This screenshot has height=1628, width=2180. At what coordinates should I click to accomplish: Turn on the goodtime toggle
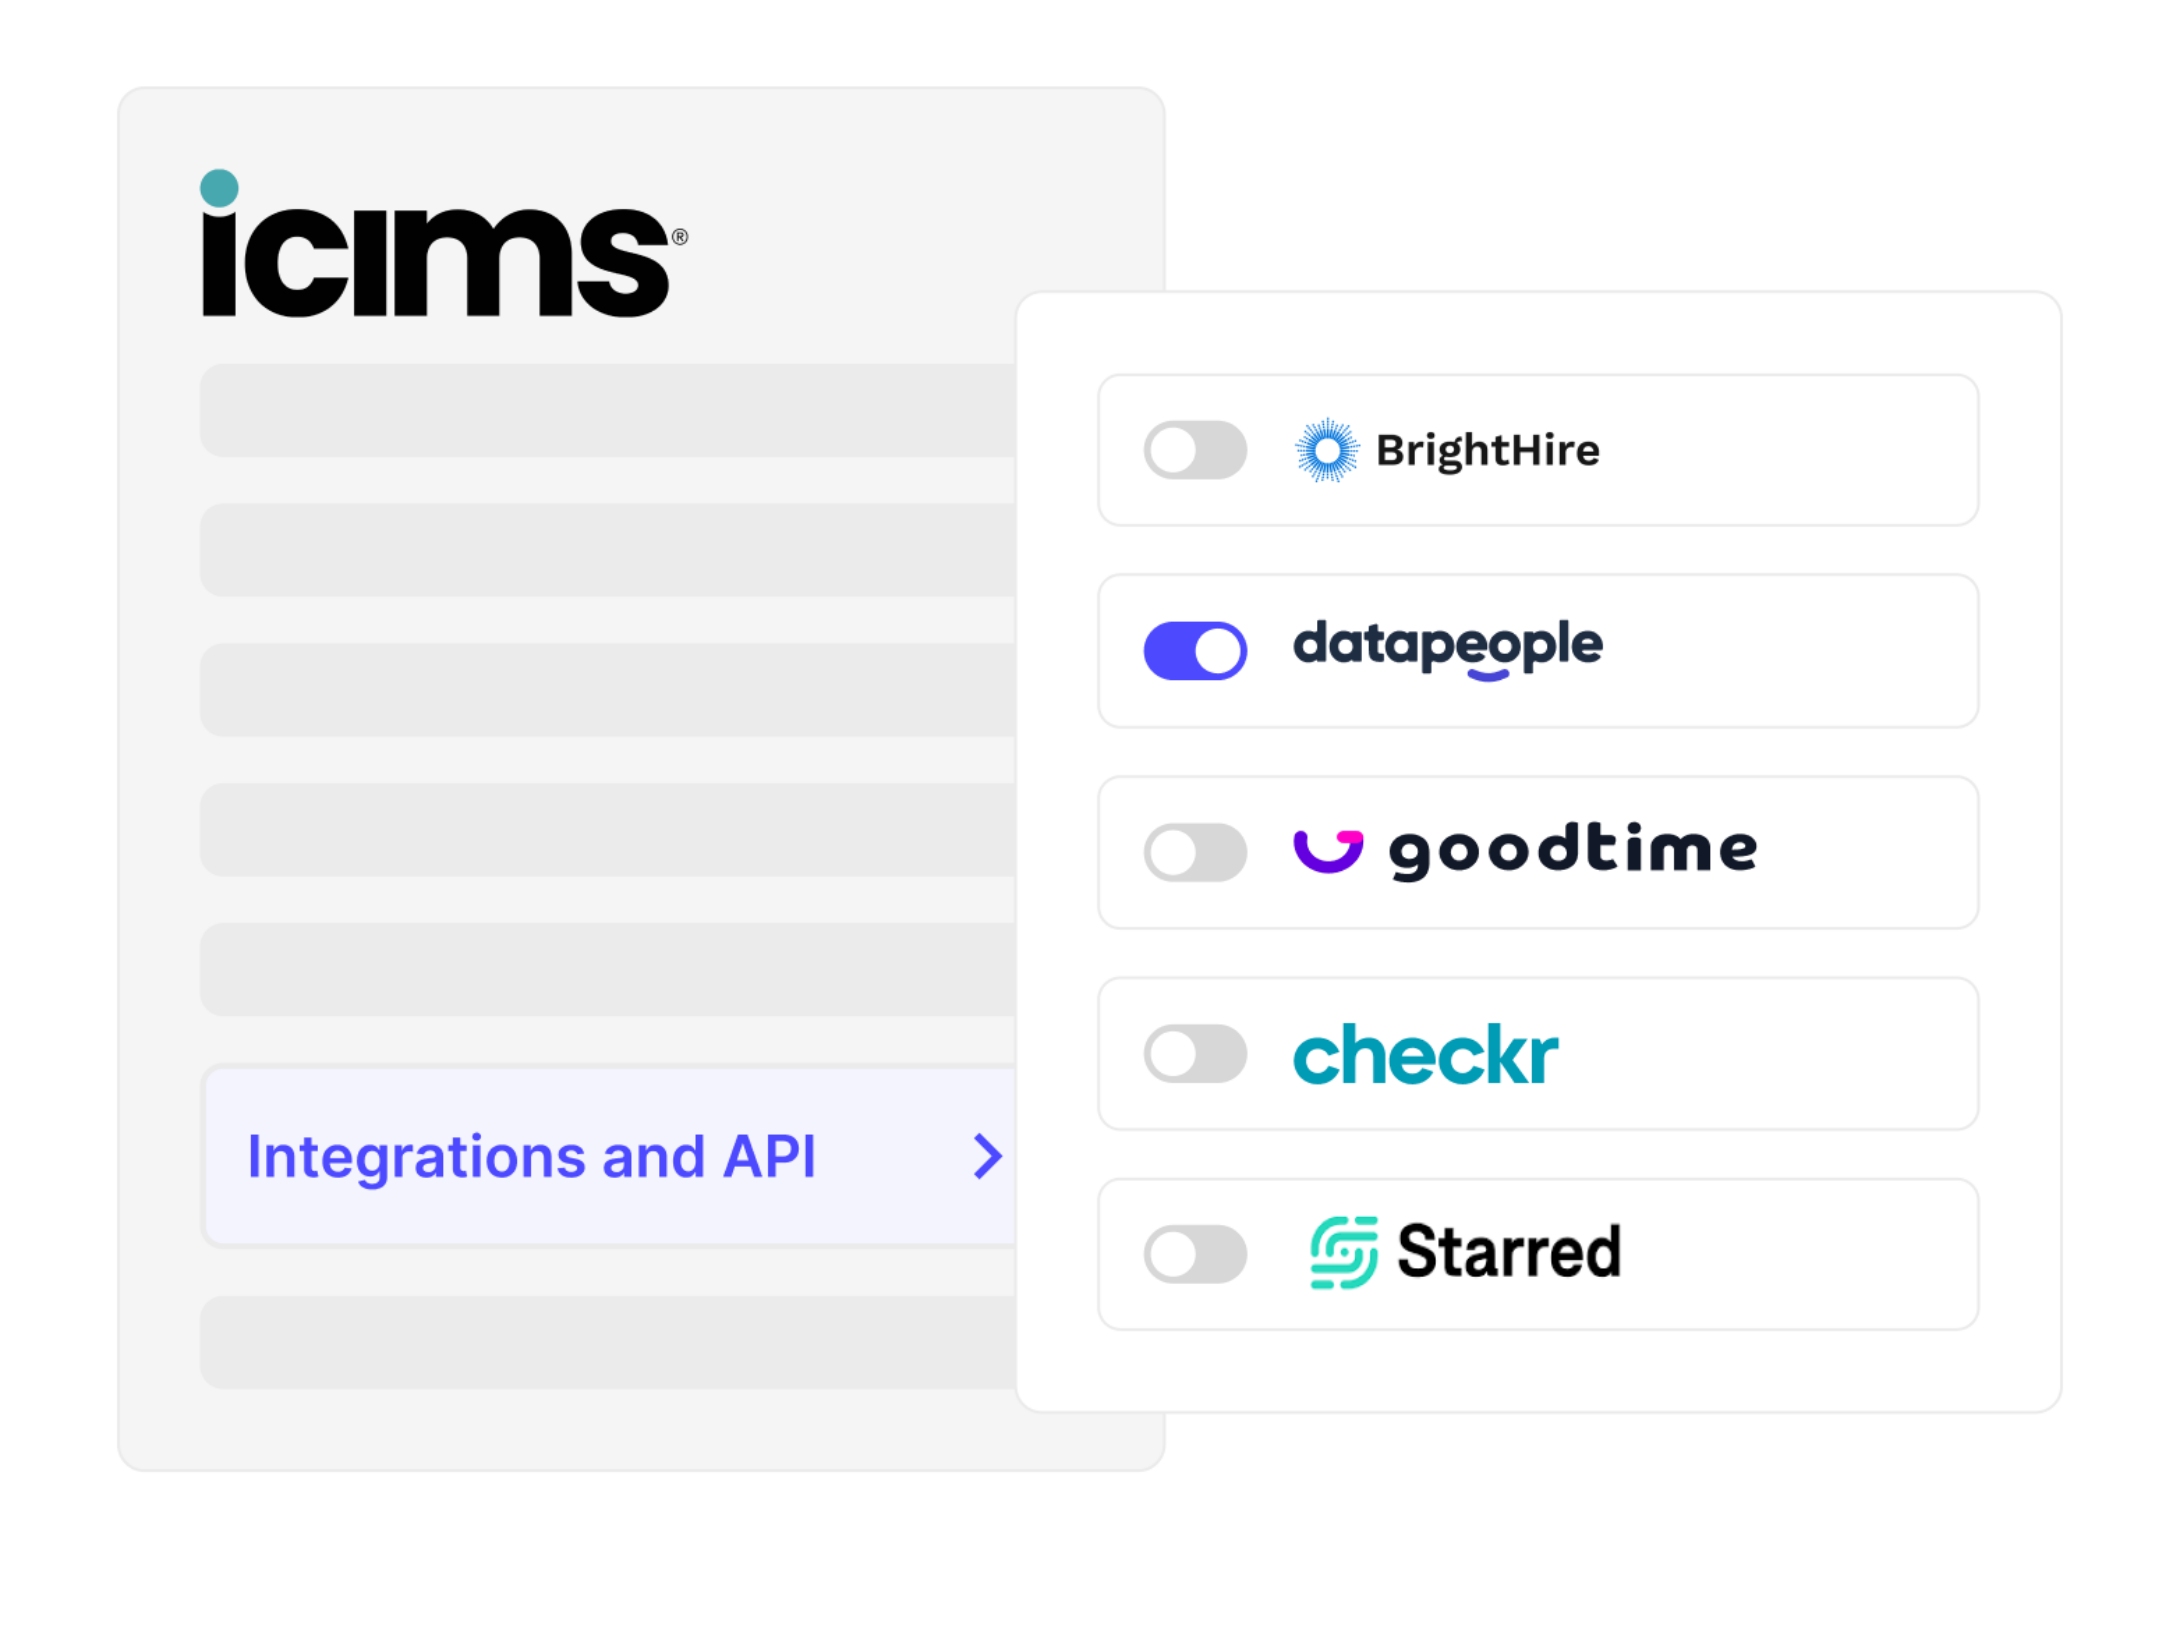click(1195, 852)
